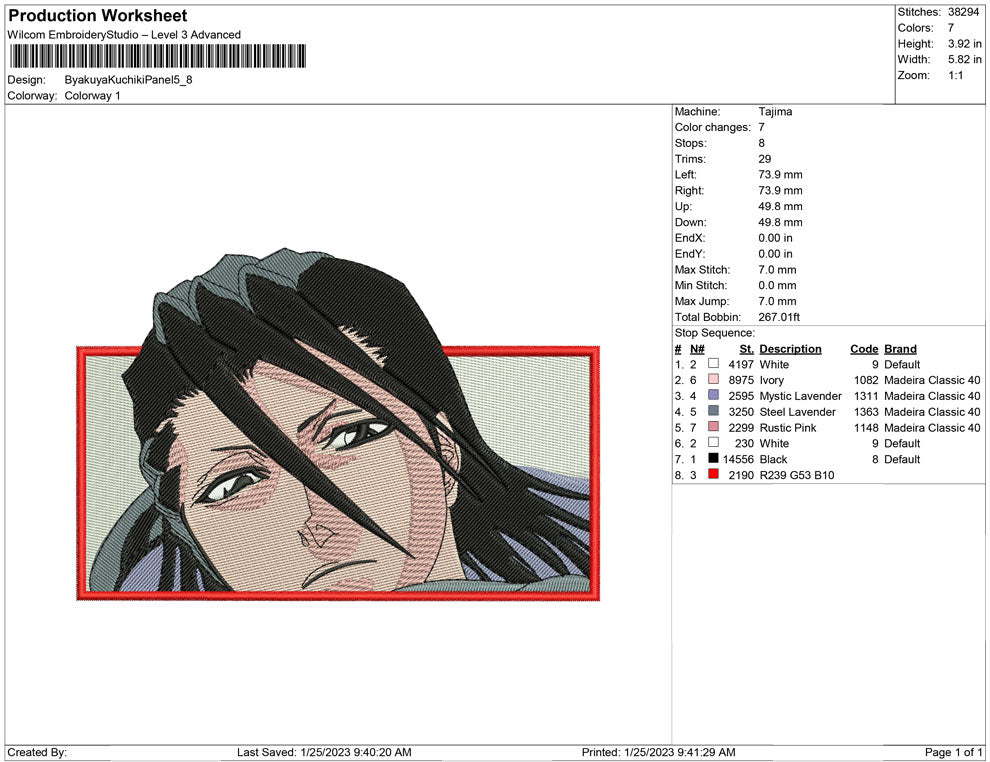Viewport: 990px width, 762px height.
Task: Click the Stitches value 38294
Action: coord(963,12)
